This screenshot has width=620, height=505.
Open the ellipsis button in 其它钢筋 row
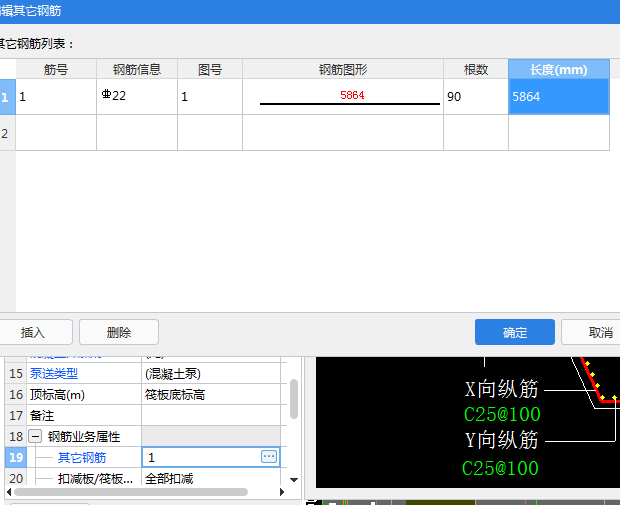click(x=269, y=457)
